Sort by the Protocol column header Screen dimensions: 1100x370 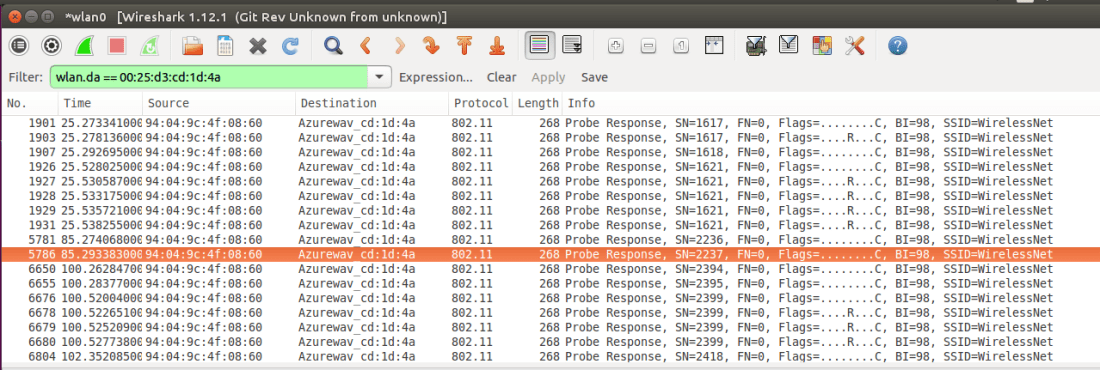click(x=481, y=103)
